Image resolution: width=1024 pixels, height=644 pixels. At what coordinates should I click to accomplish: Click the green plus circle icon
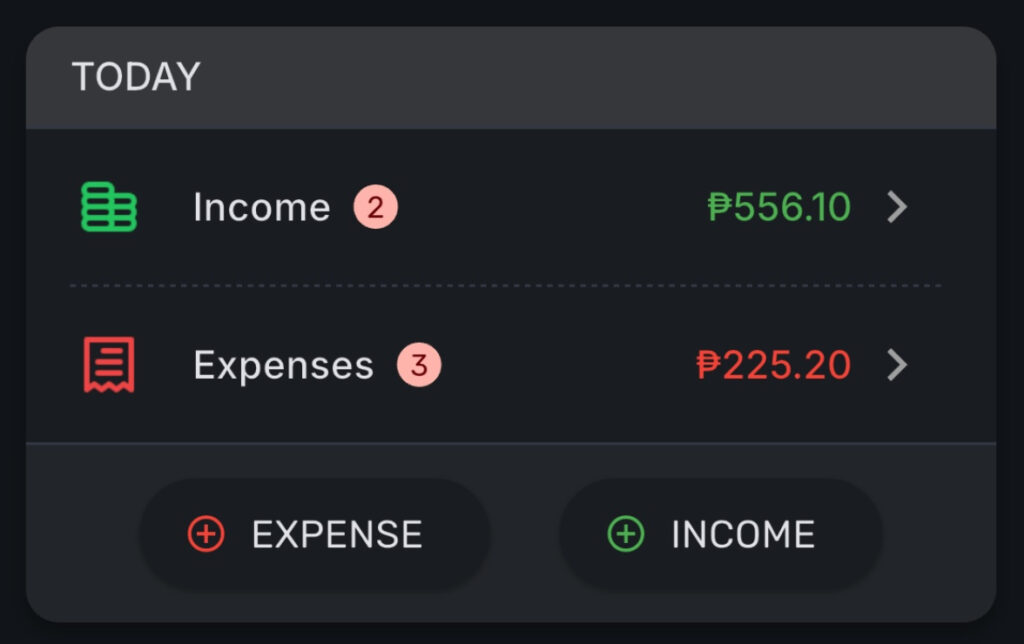click(626, 534)
